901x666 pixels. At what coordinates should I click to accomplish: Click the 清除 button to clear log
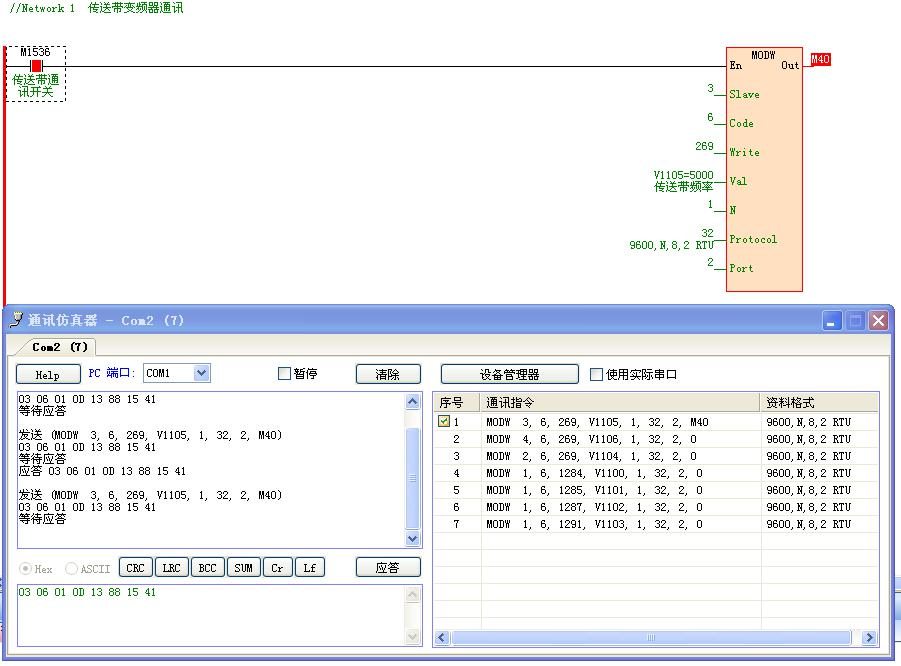(387, 374)
